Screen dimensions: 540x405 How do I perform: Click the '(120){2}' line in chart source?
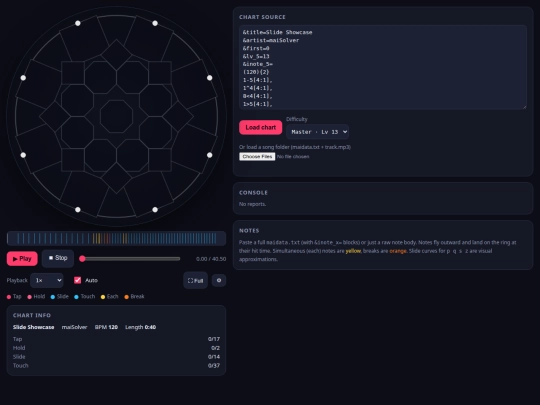(256, 72)
